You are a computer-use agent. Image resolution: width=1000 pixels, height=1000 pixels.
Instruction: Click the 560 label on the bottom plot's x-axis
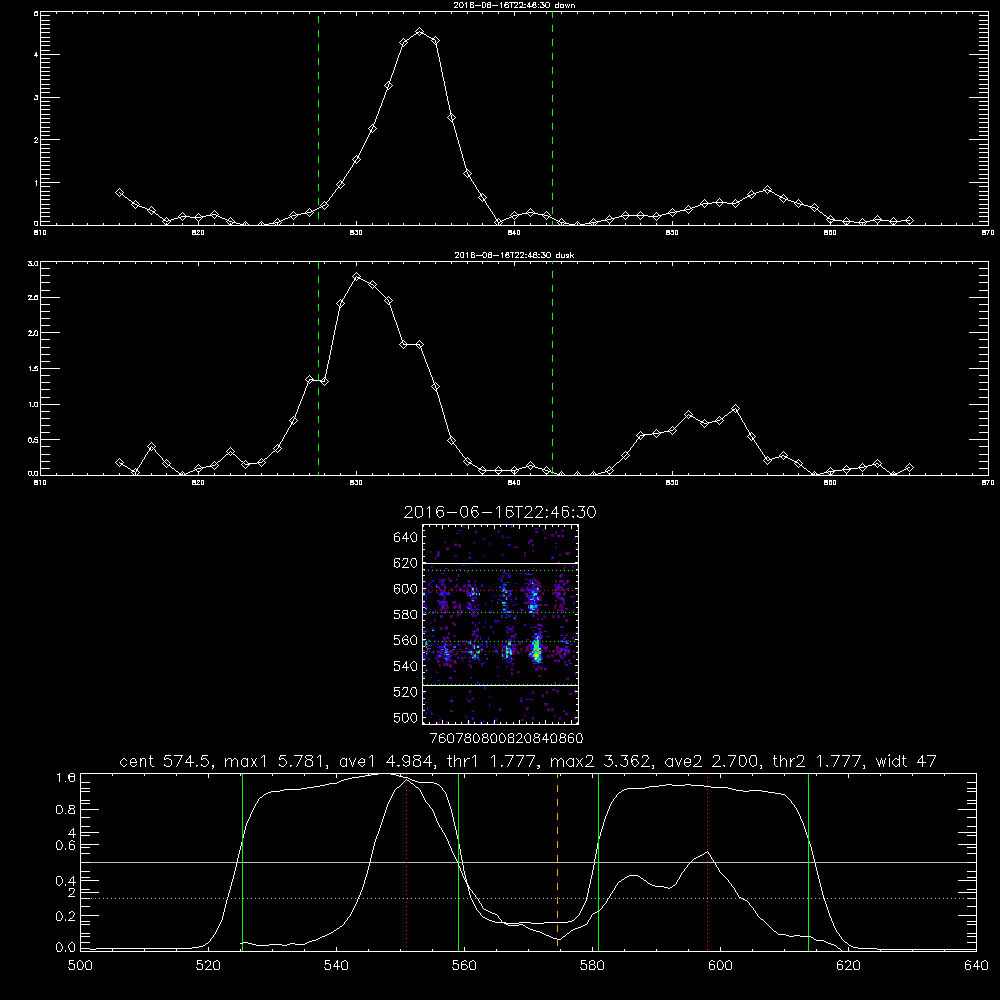coord(464,965)
